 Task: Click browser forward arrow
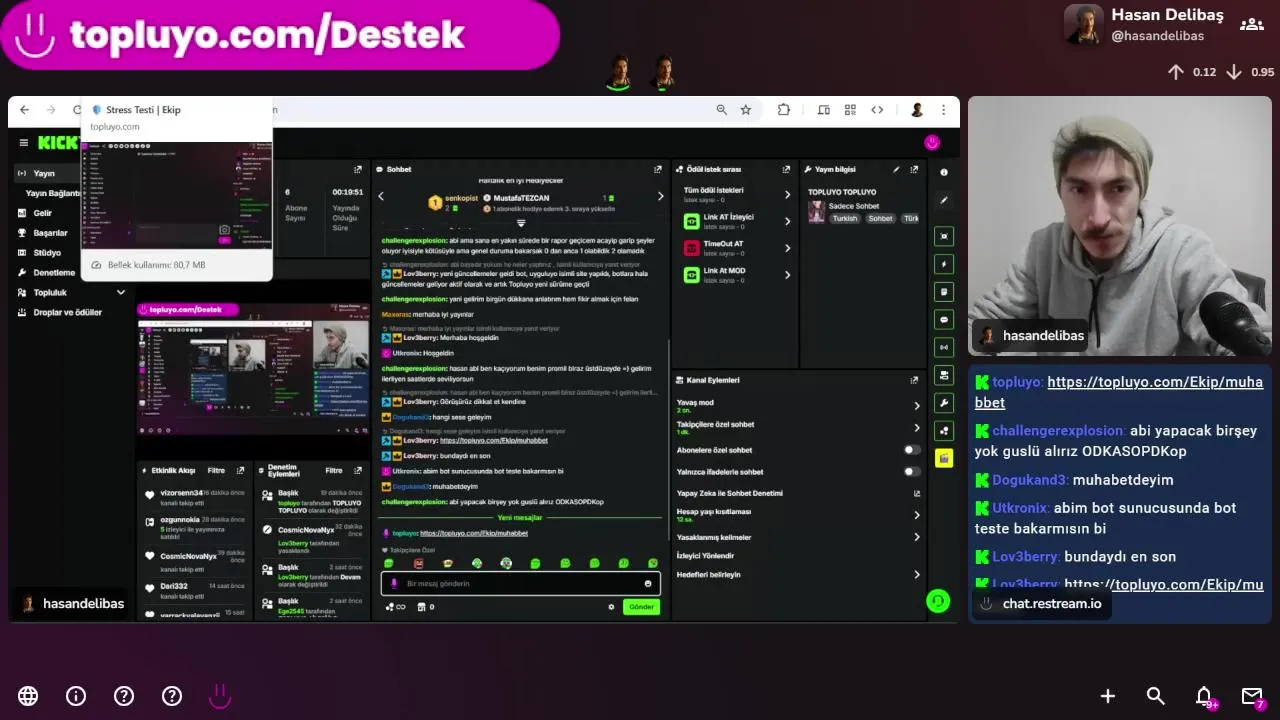(52, 110)
